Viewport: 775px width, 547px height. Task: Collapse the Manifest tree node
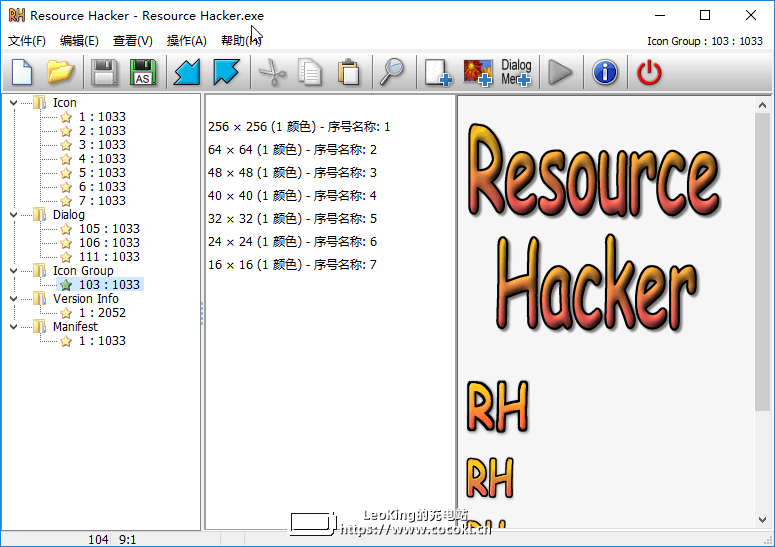pos(13,327)
